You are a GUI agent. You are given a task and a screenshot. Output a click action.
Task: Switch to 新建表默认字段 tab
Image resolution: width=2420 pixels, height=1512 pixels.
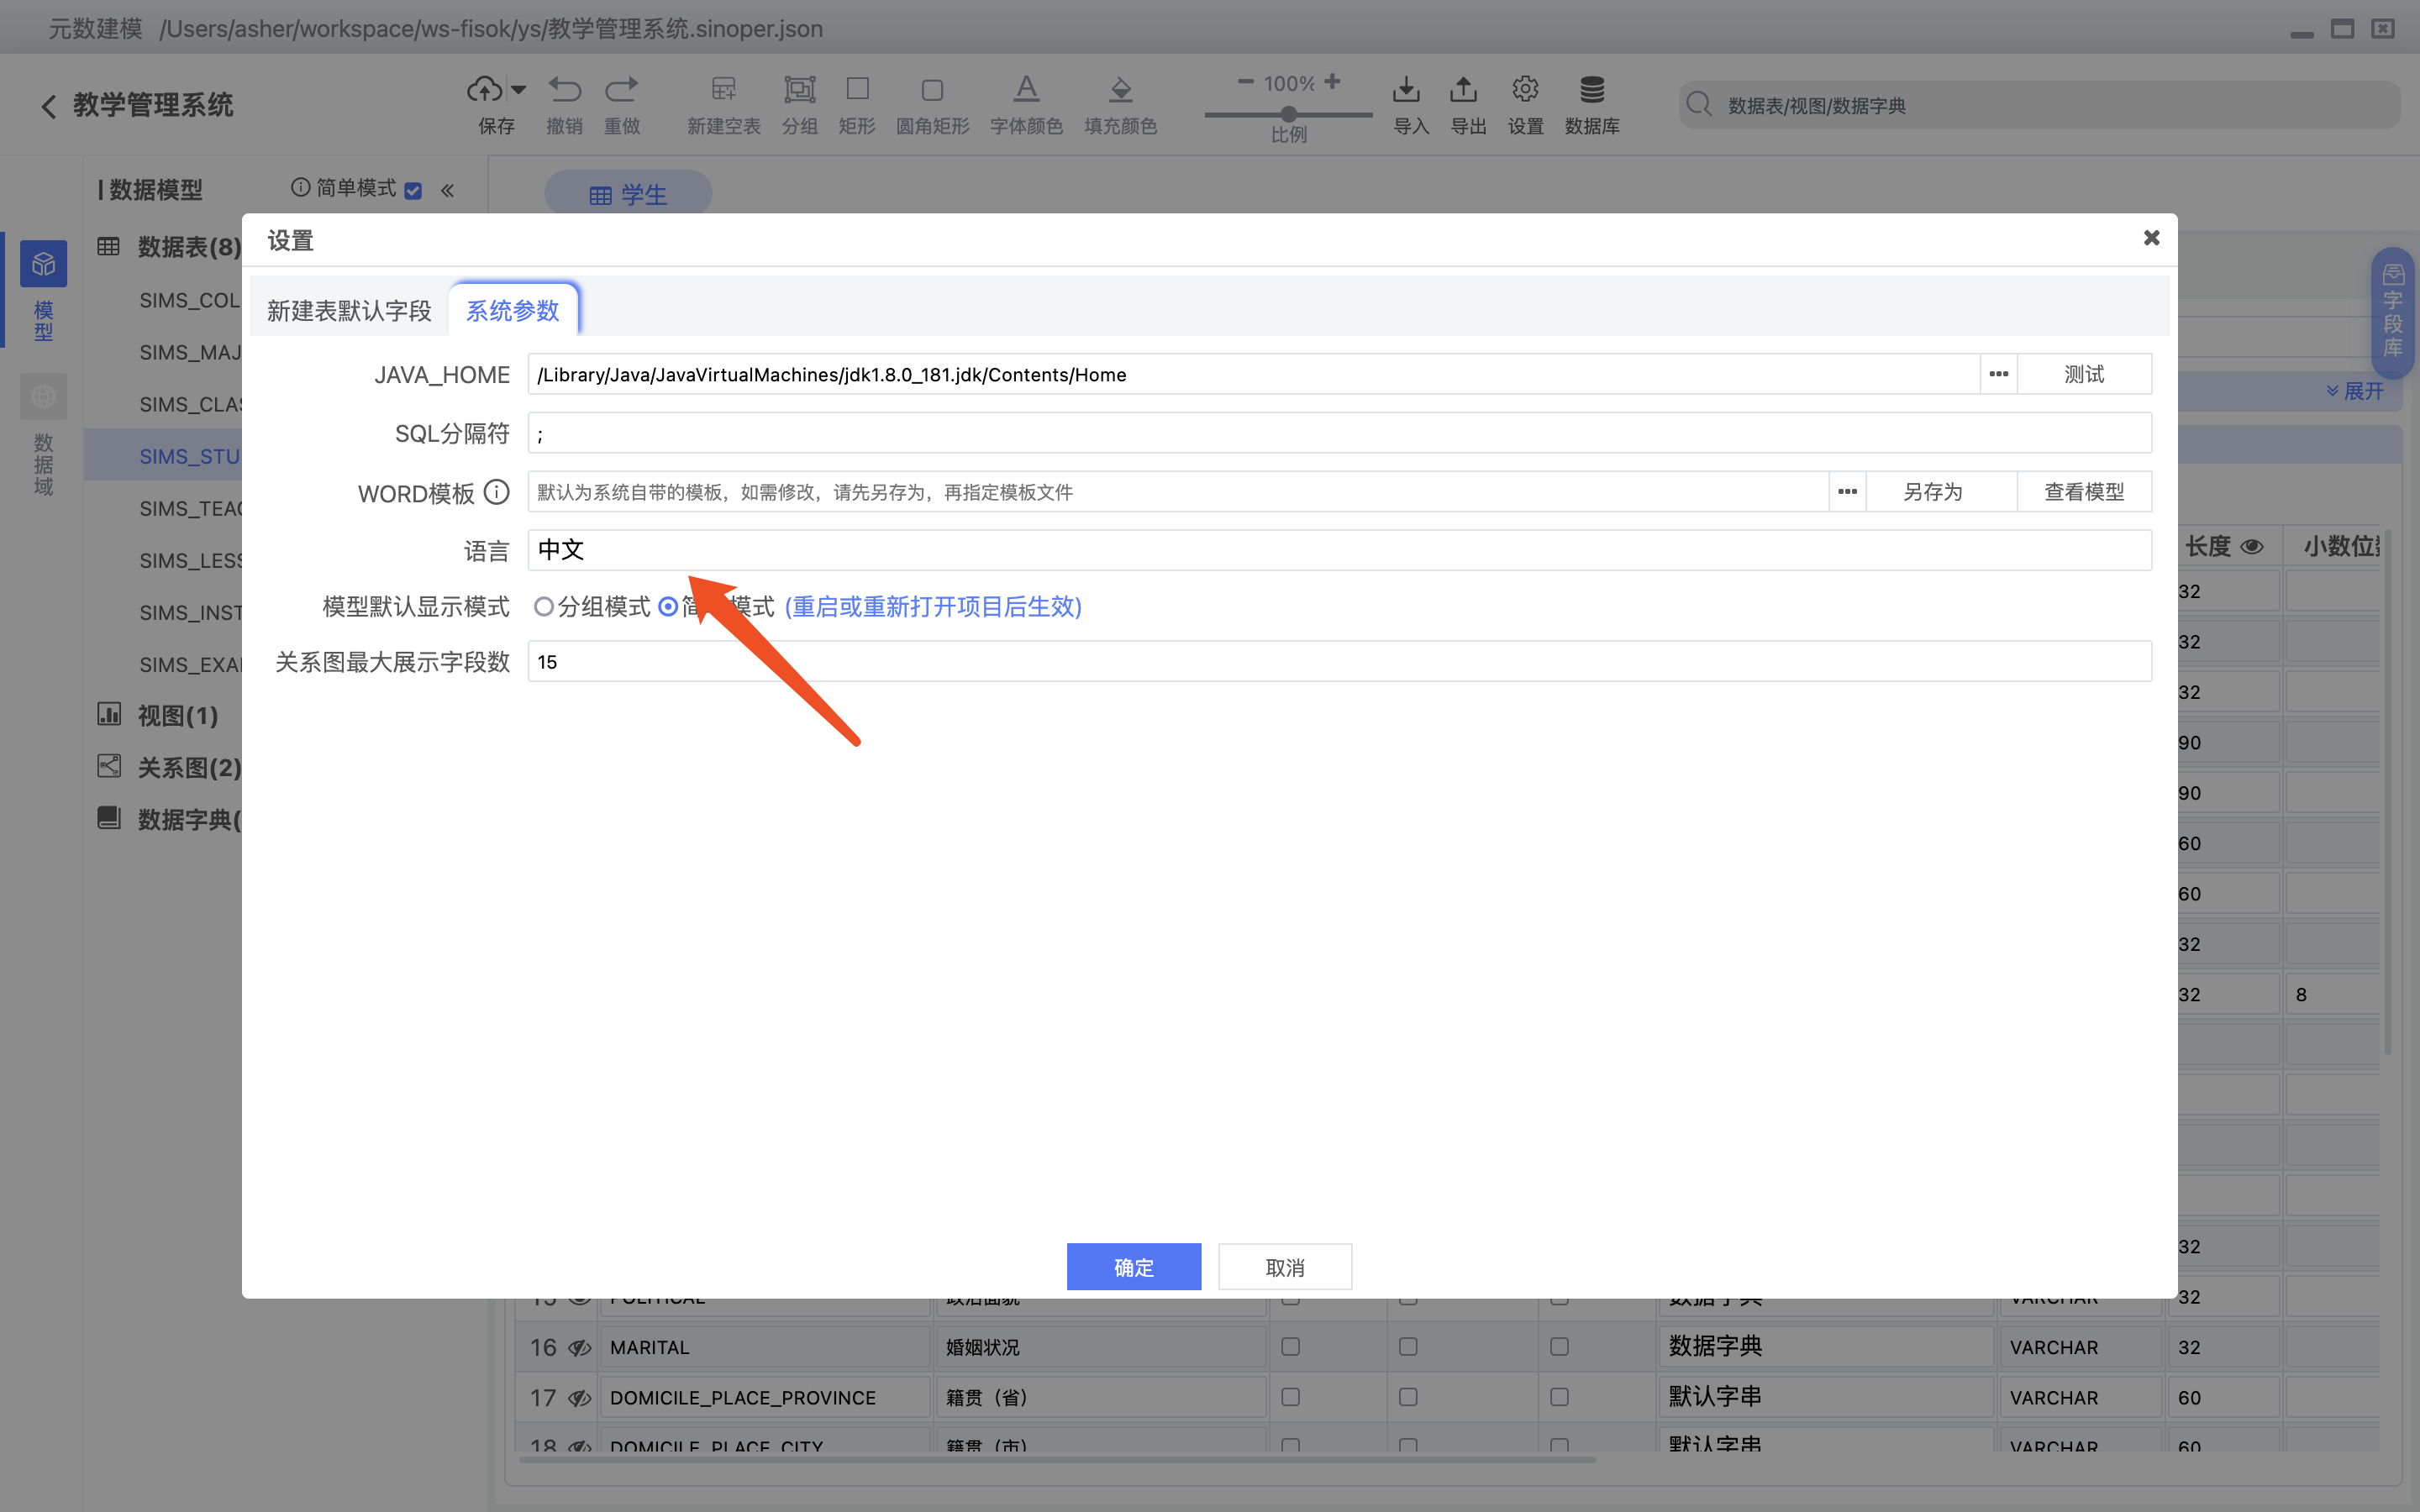click(x=348, y=310)
